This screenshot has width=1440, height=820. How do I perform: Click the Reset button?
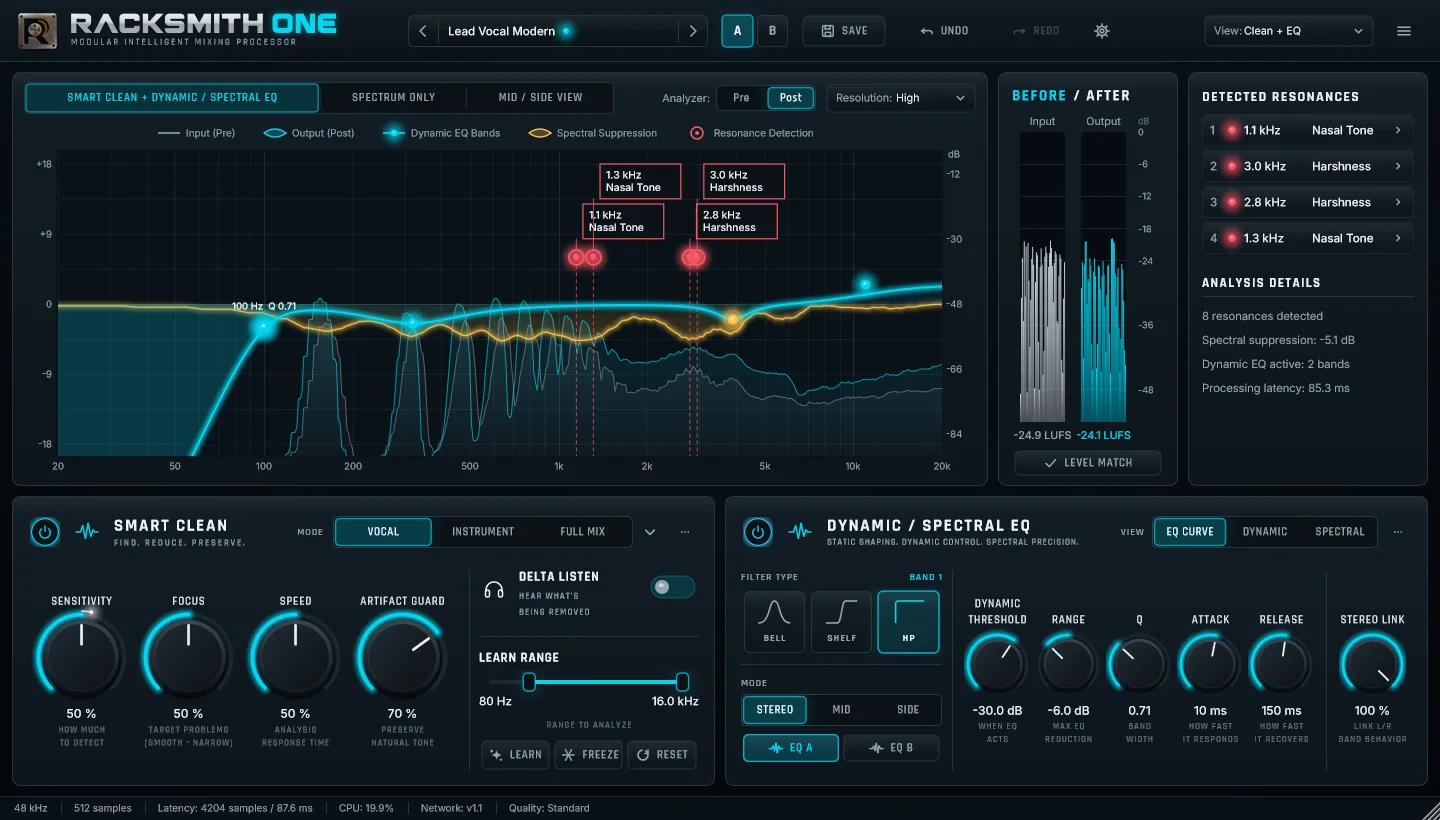[x=662, y=755]
